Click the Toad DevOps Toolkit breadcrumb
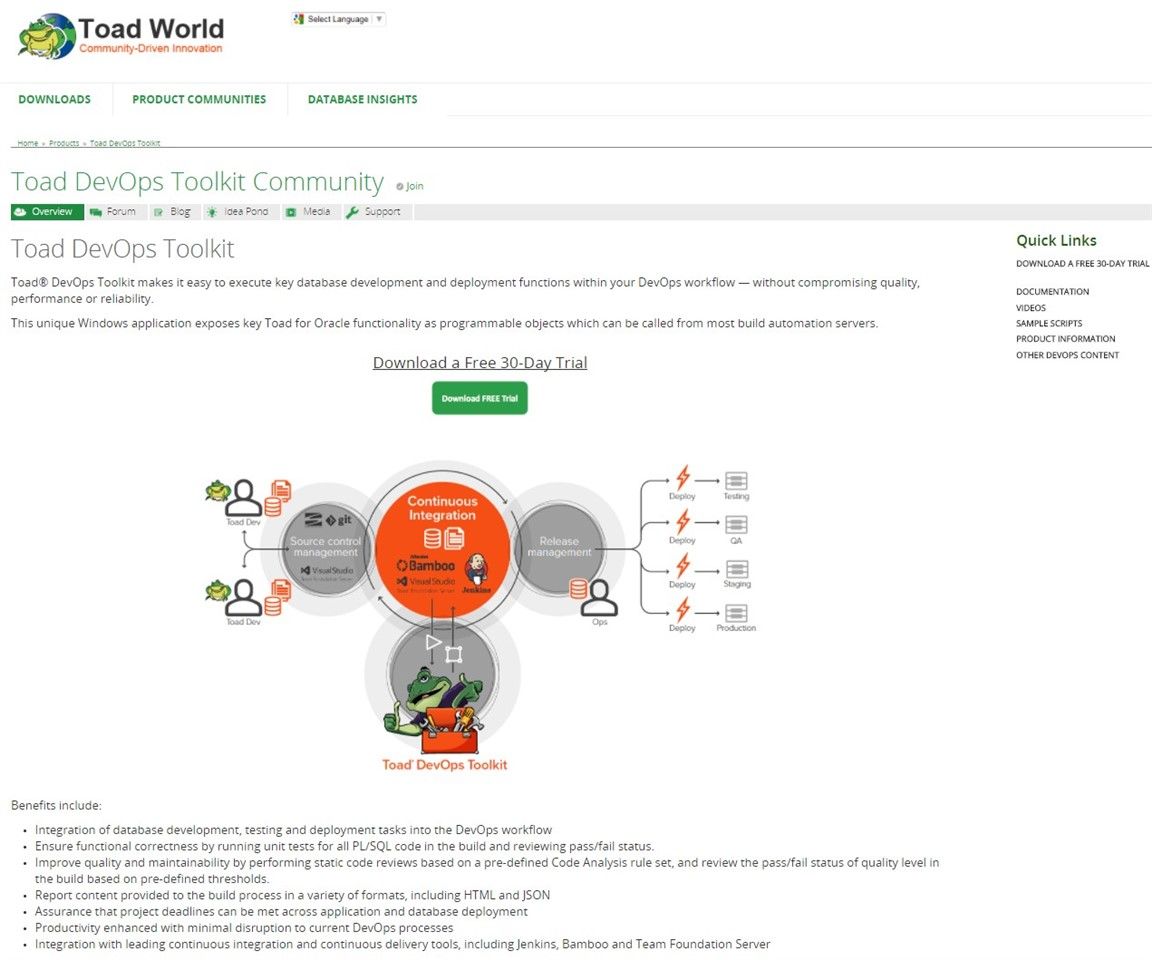1152x960 pixels. point(125,143)
